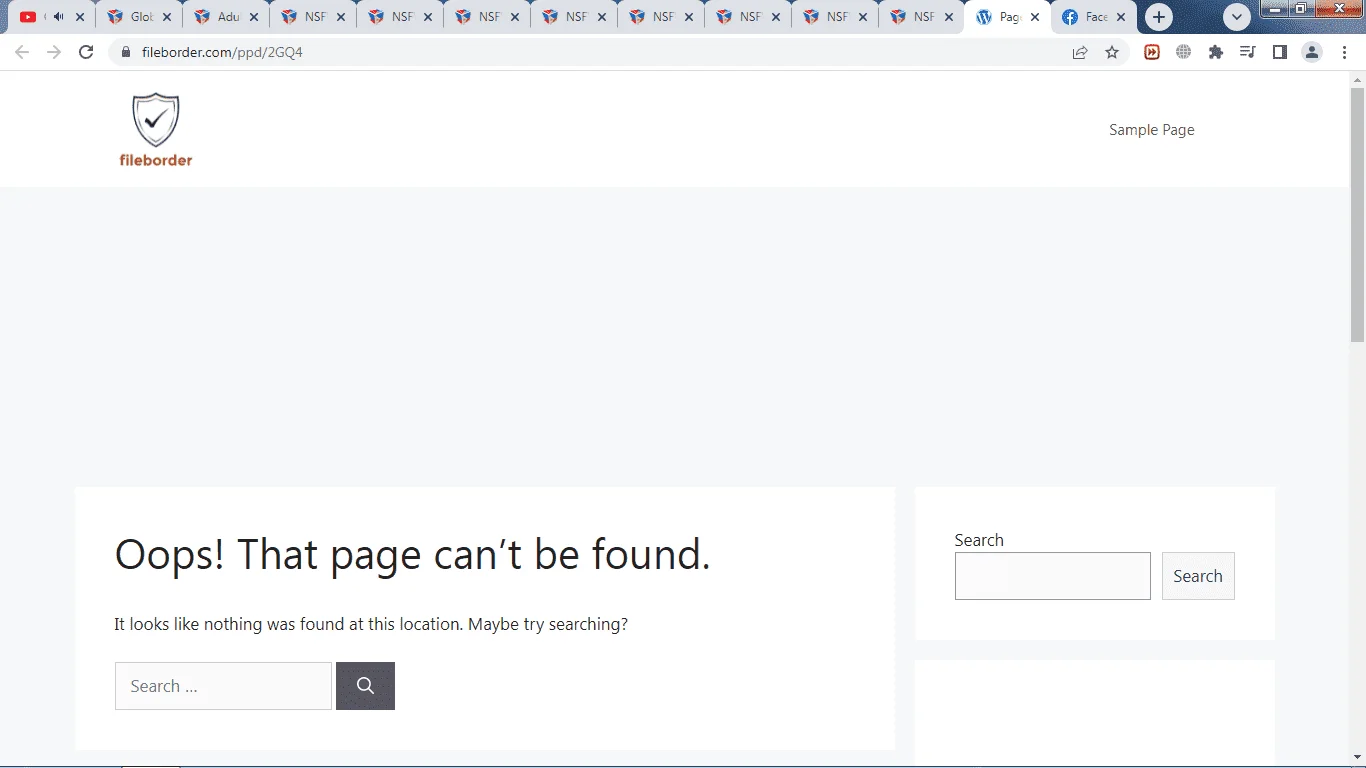The image size is (1366, 768).
Task: Click the page vertical scrollbar thumb
Action: tap(1357, 215)
